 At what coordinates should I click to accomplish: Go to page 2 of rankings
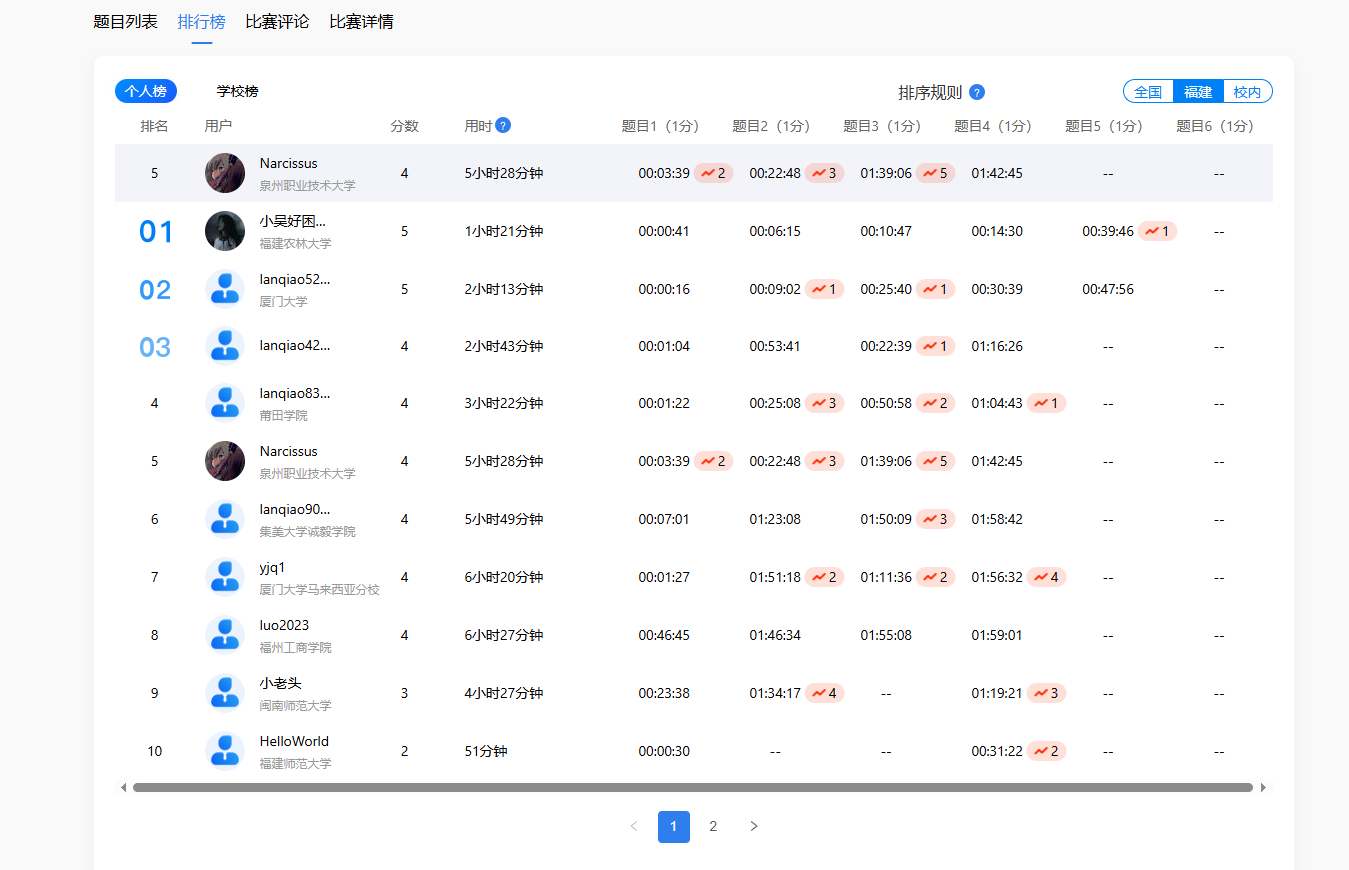point(713,827)
